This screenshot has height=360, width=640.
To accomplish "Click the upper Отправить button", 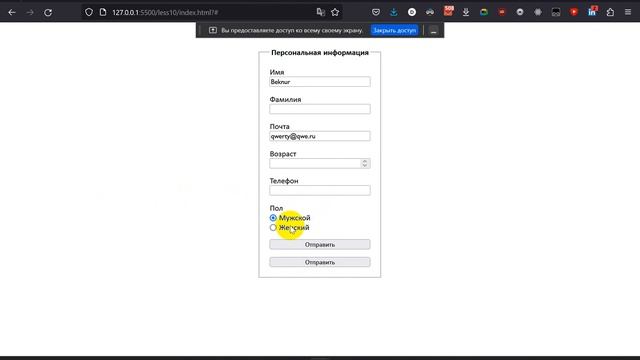I will [x=320, y=244].
